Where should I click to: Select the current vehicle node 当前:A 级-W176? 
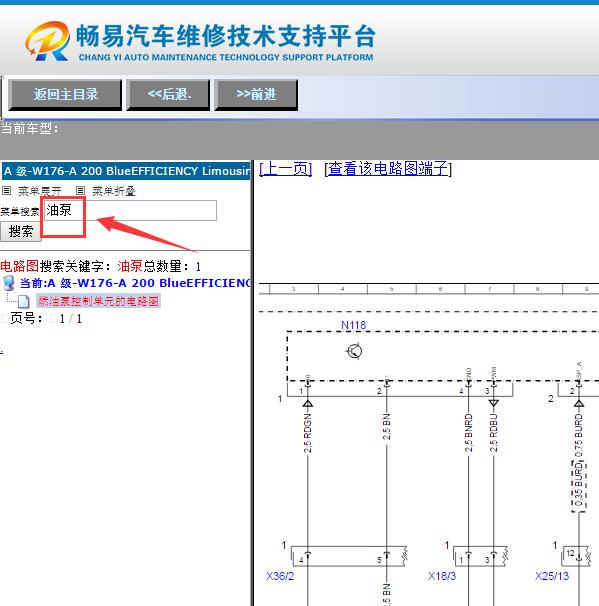coord(135,283)
